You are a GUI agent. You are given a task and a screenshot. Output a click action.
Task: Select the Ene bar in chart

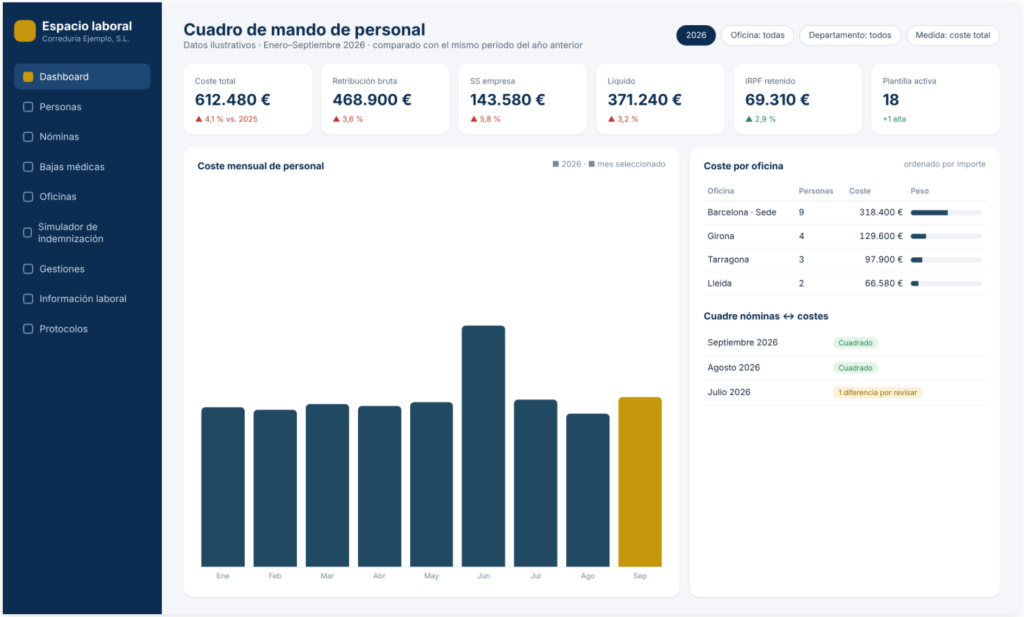point(223,487)
